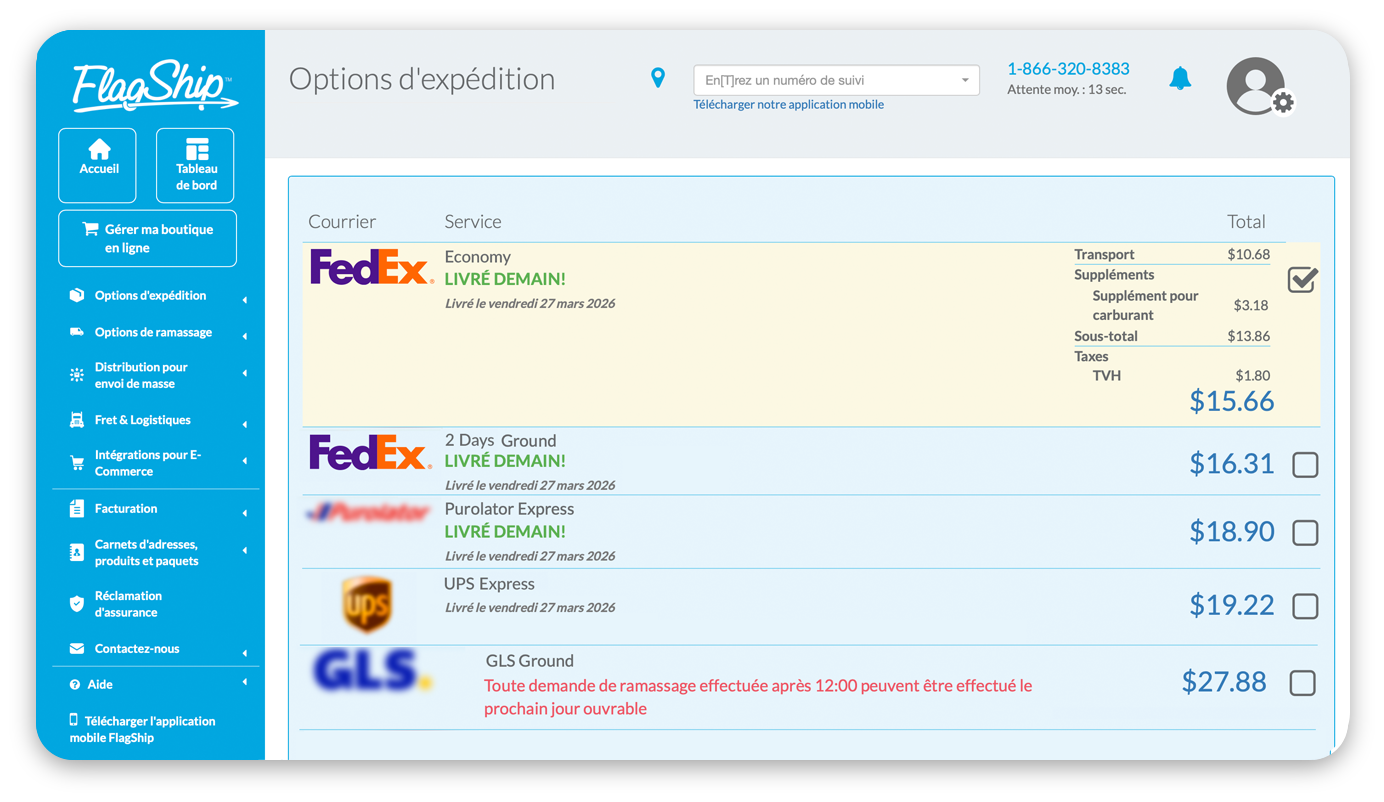Select the FedEx 2 Days Ground checkbox
The width and height of the screenshot is (1384, 802).
[x=1305, y=465]
